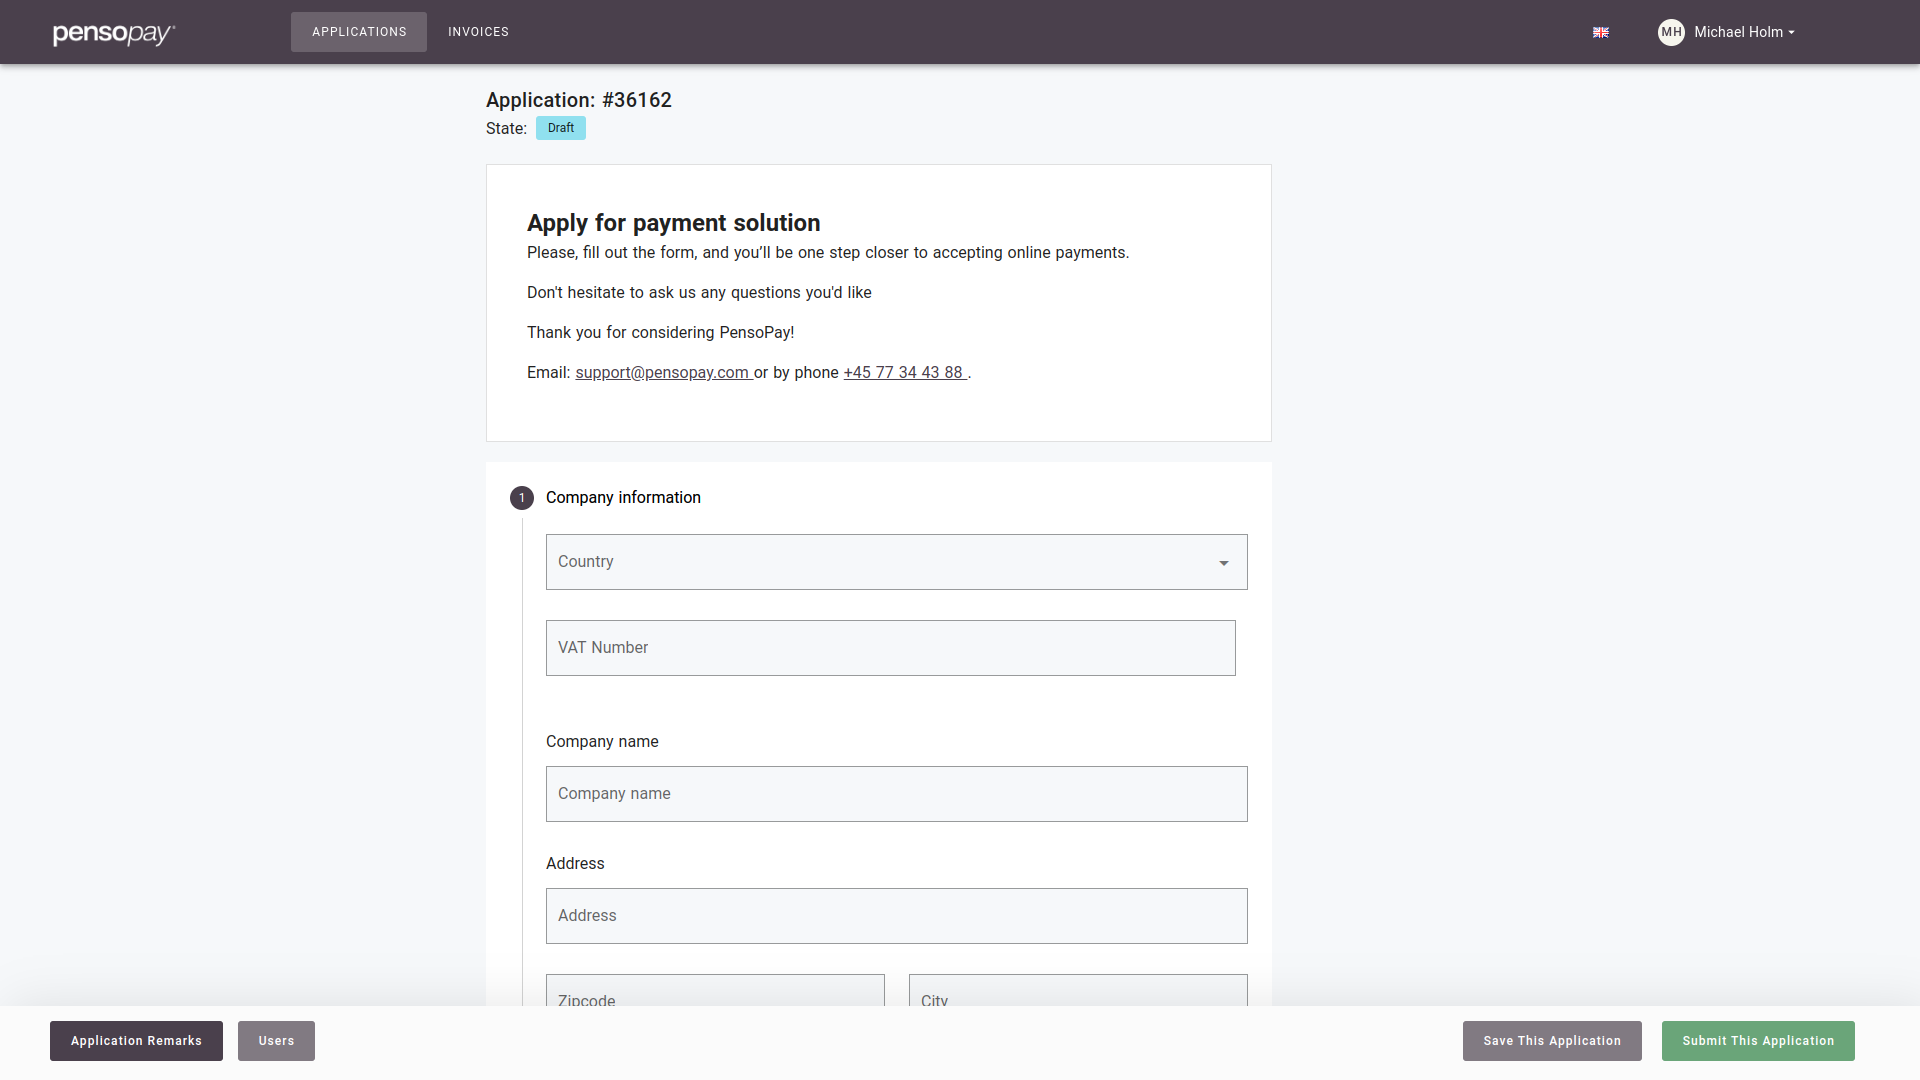The width and height of the screenshot is (1920, 1080).
Task: Click the support@pensopay.com email link
Action: (662, 373)
